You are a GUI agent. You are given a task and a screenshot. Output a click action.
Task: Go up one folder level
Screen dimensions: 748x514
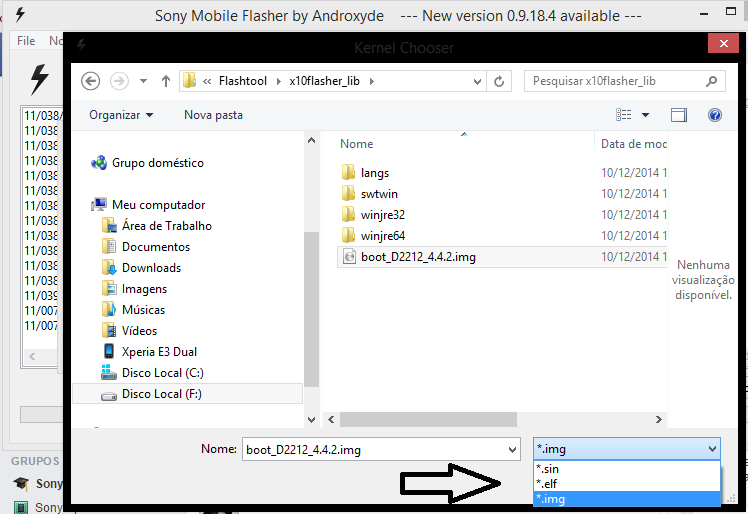tap(166, 81)
